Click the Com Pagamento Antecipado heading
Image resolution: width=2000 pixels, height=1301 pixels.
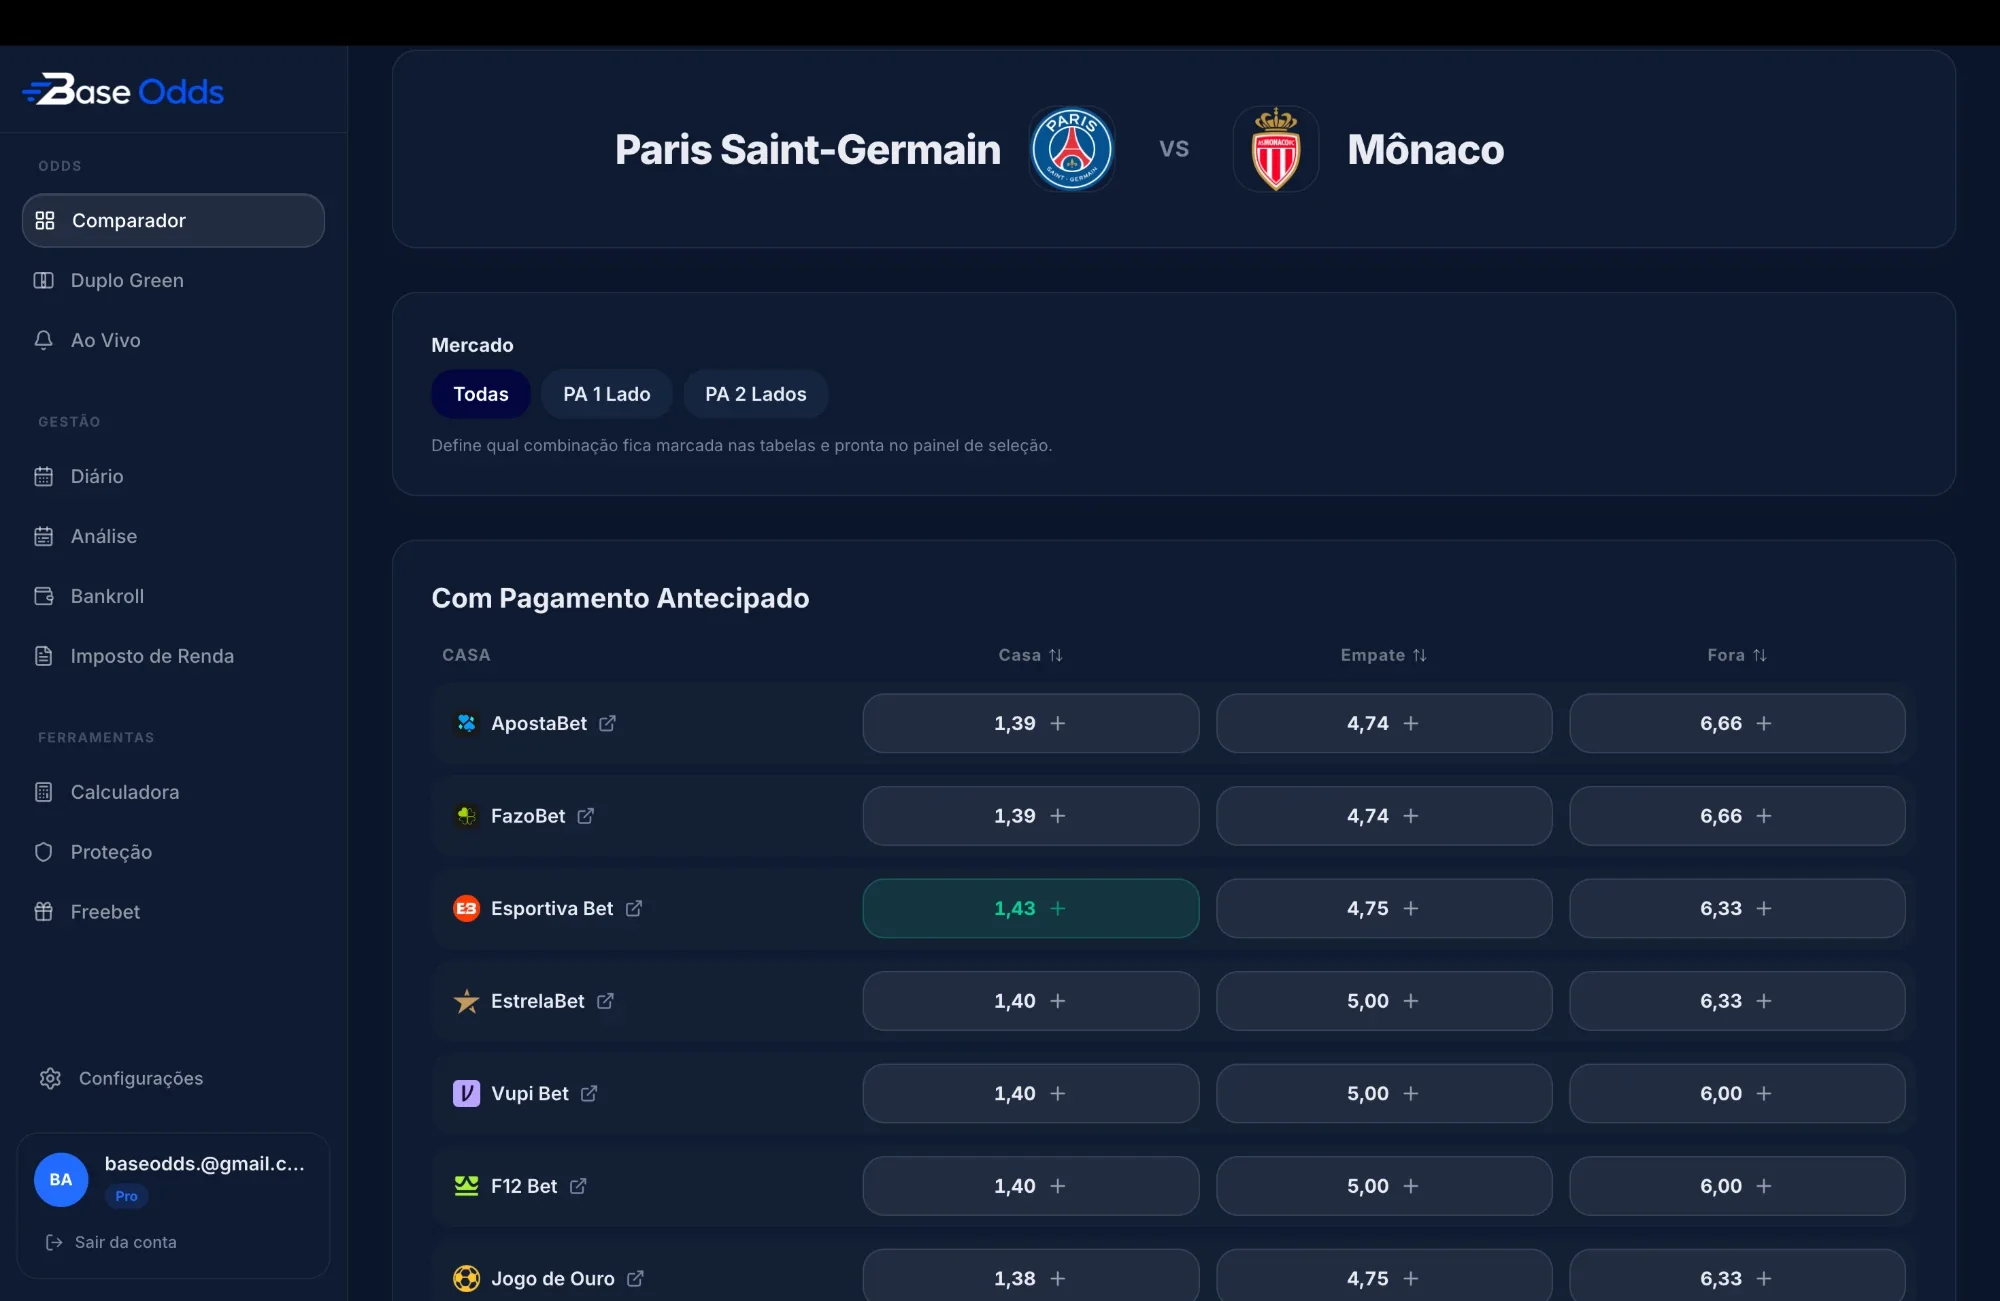tap(620, 598)
